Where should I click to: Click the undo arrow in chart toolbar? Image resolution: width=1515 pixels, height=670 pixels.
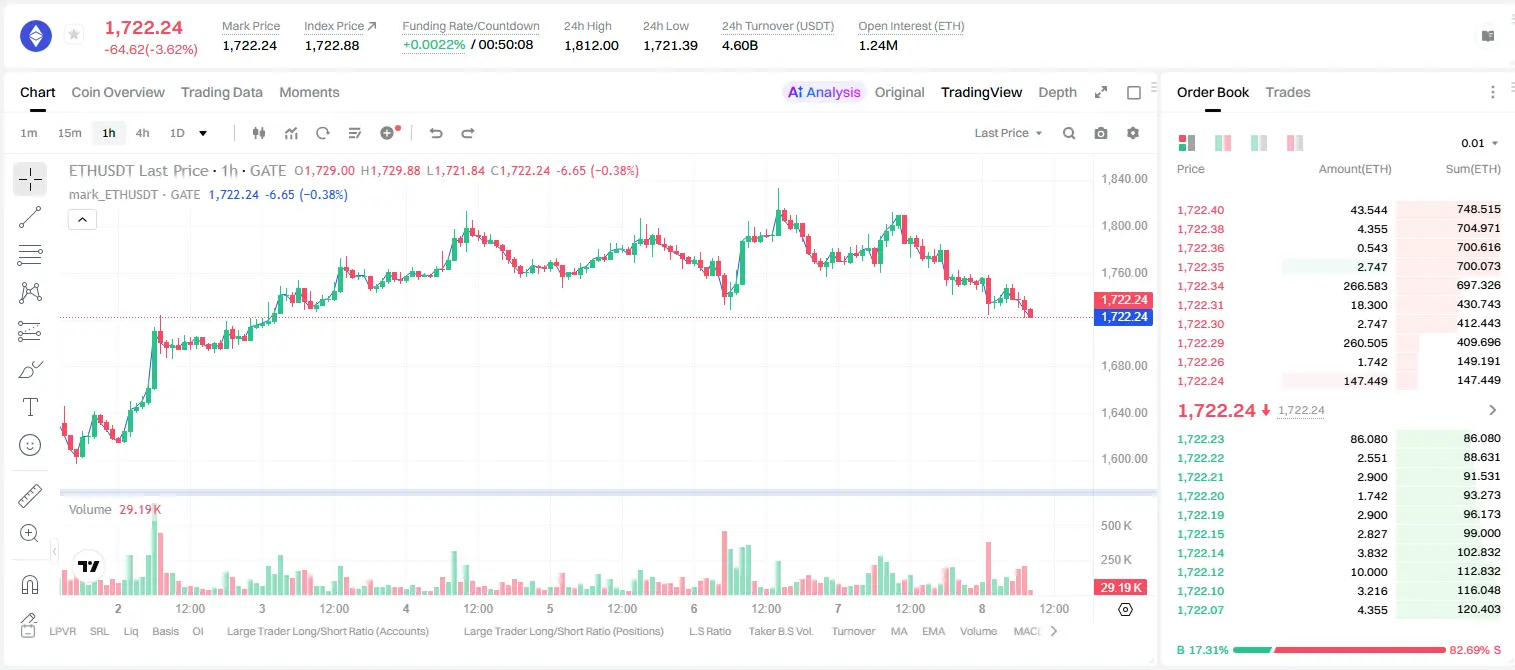pyautogui.click(x=436, y=133)
